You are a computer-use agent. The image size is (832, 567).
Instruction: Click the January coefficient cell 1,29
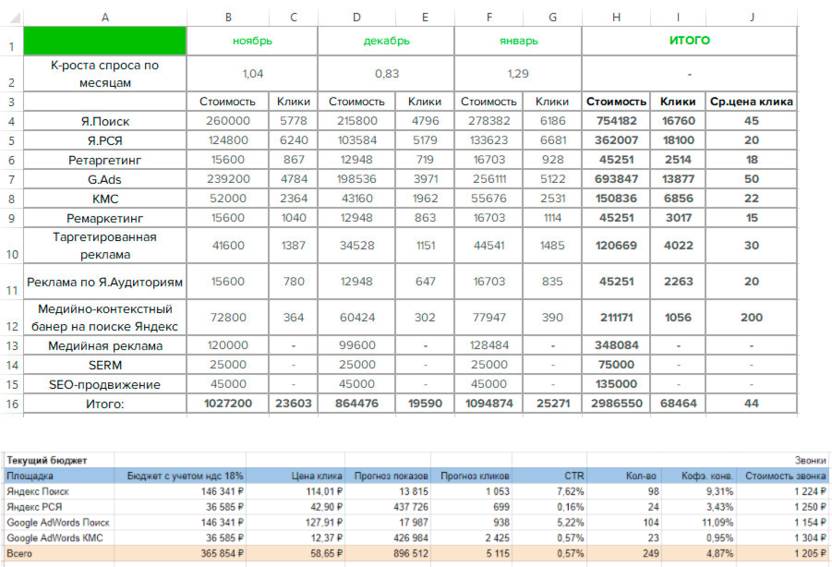coord(517,74)
